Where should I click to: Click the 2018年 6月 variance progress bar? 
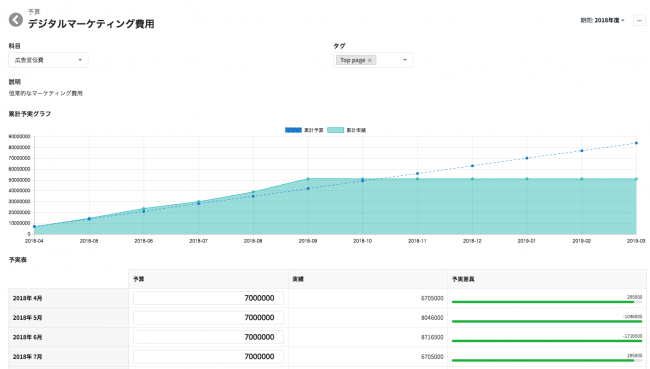pos(547,341)
